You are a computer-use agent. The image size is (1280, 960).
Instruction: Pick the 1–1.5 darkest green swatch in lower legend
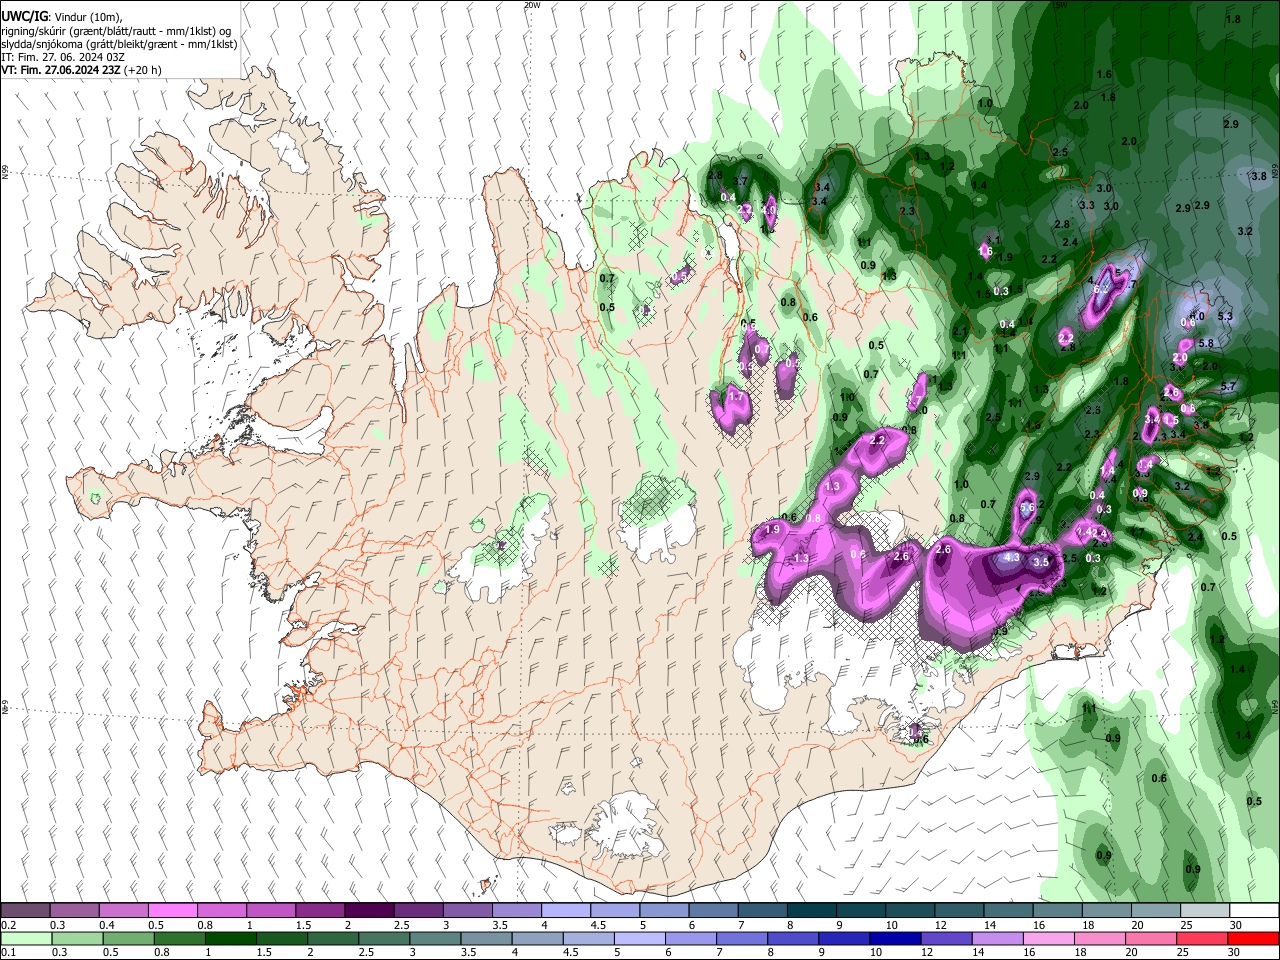[x=232, y=938]
